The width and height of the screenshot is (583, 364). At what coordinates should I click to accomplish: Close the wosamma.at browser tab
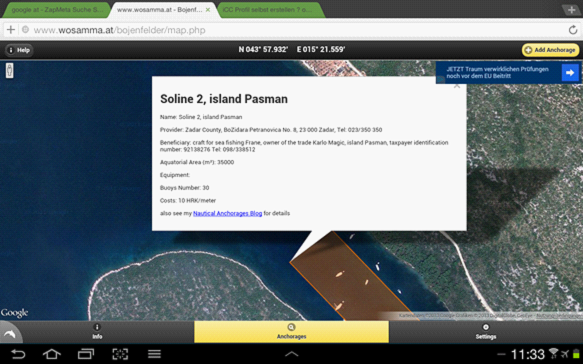[208, 10]
